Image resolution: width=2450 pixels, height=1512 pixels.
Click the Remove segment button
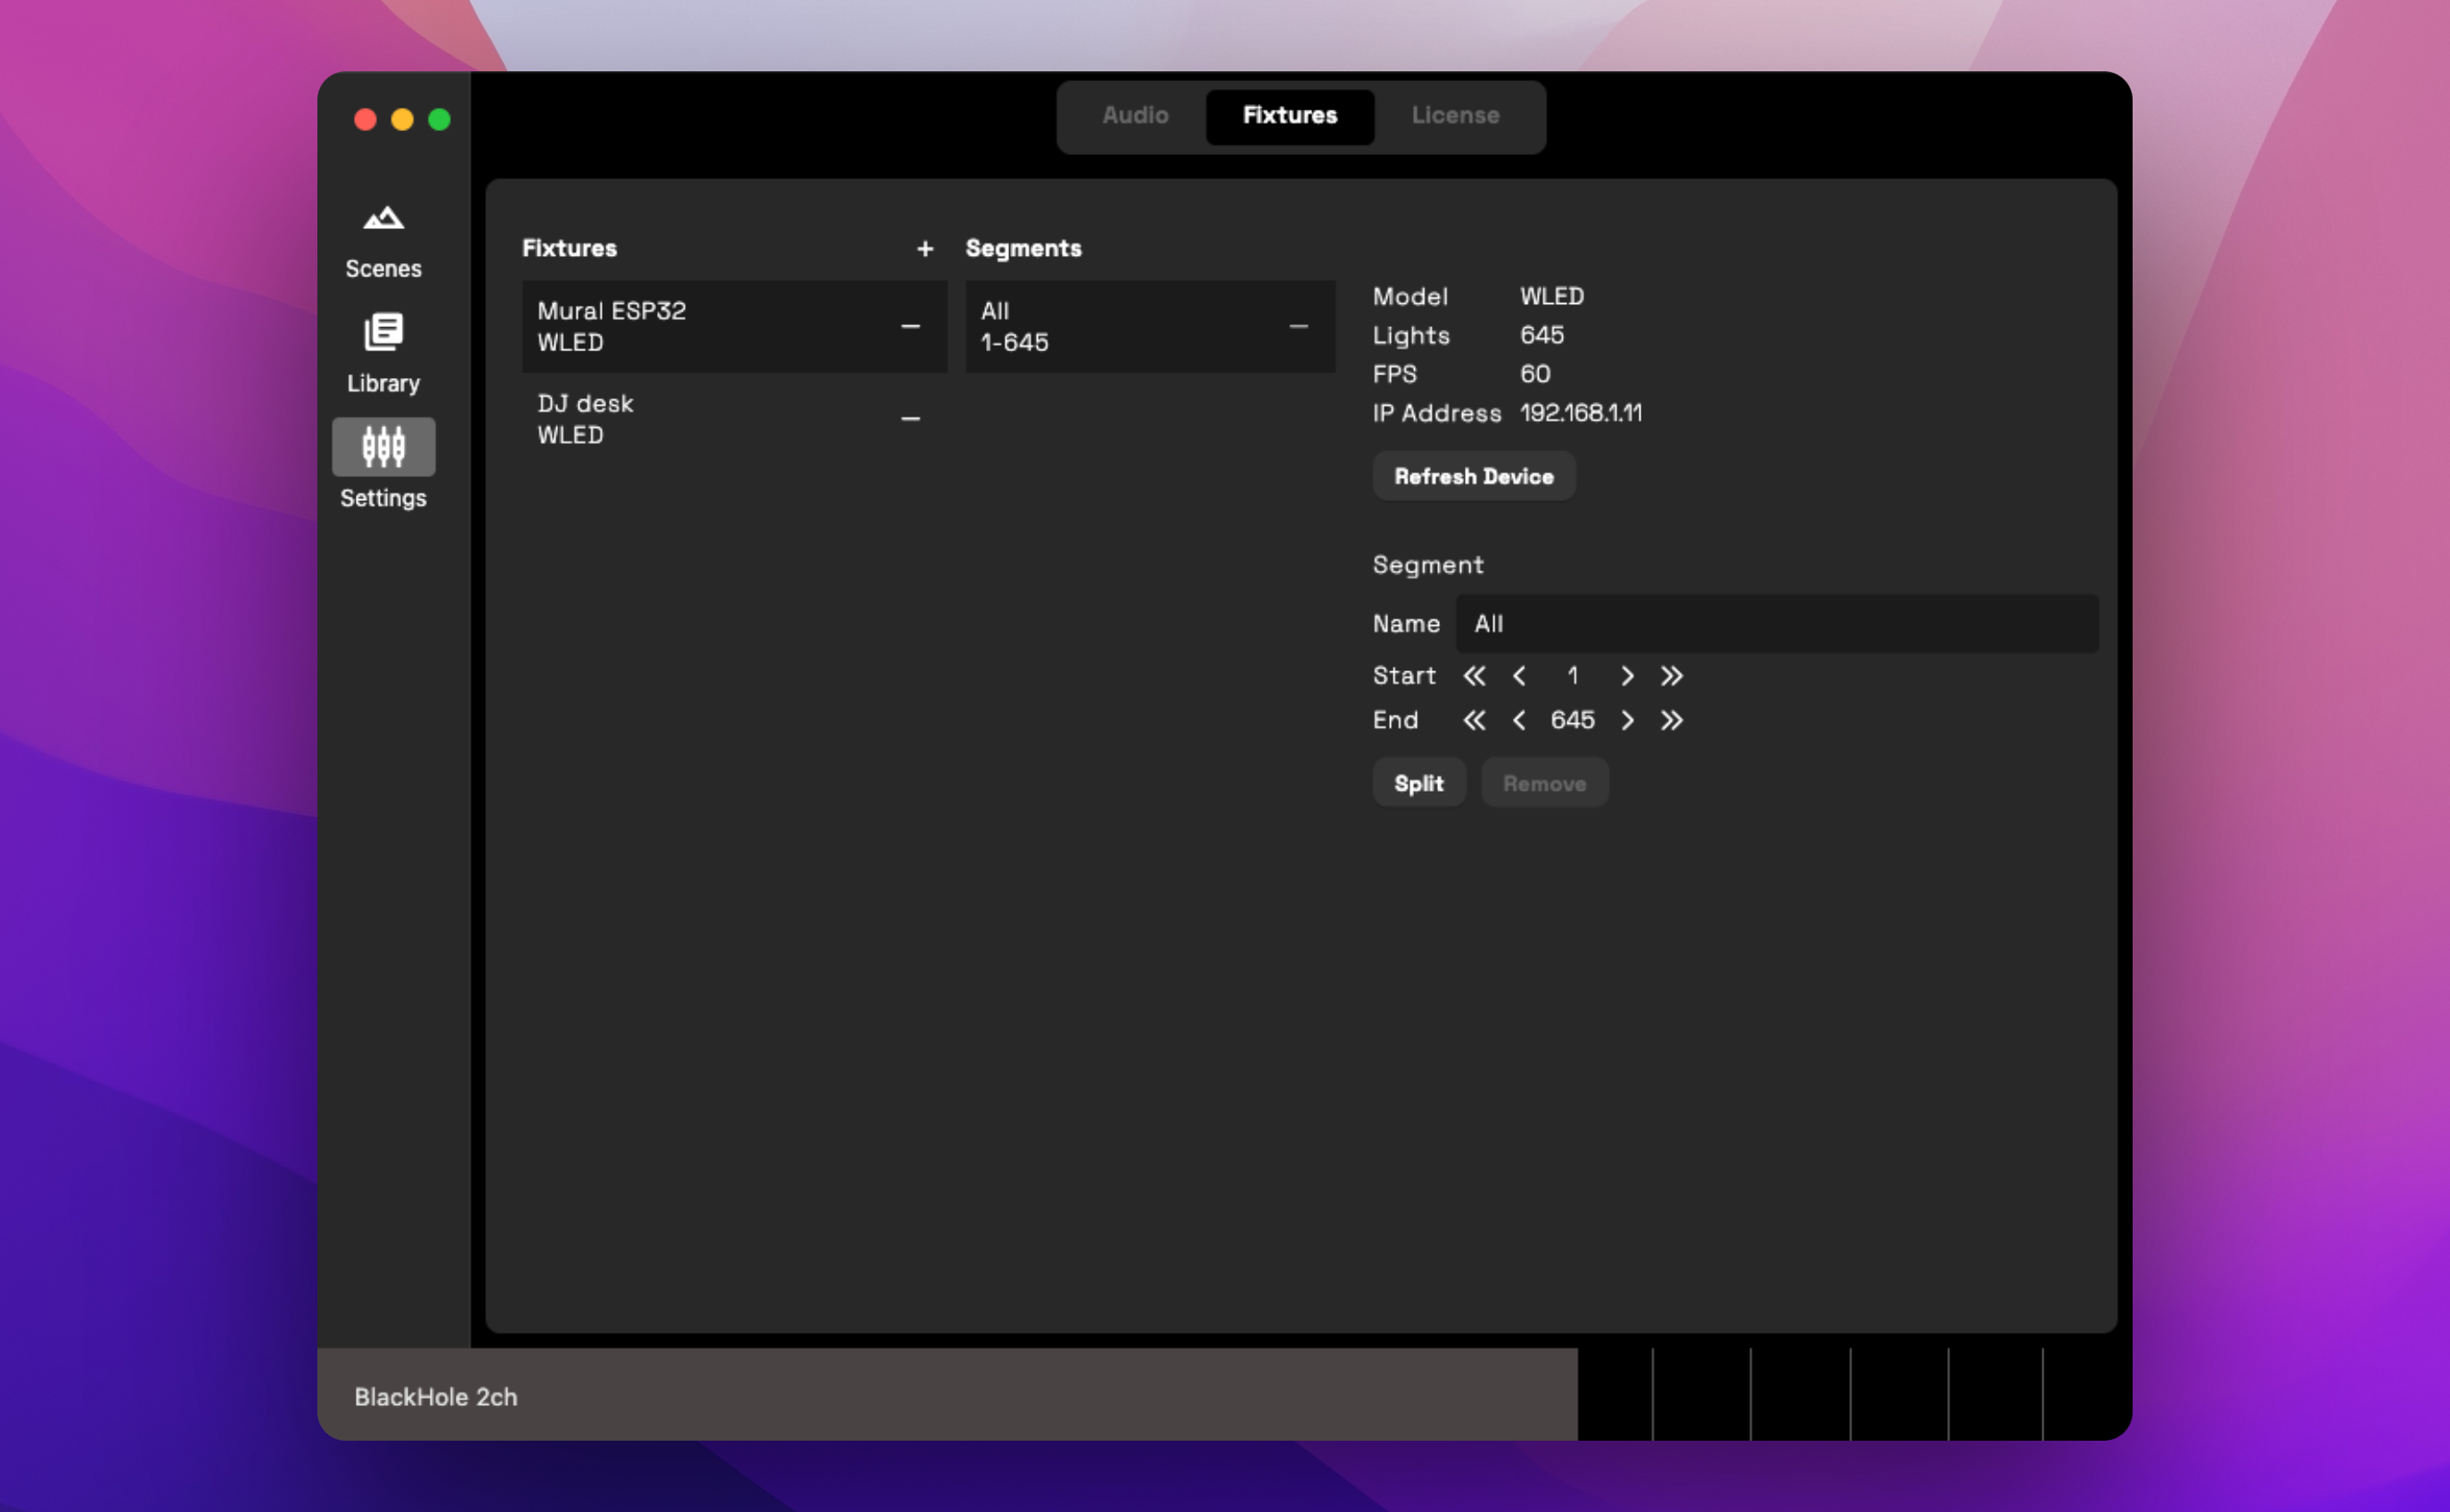point(1545,783)
